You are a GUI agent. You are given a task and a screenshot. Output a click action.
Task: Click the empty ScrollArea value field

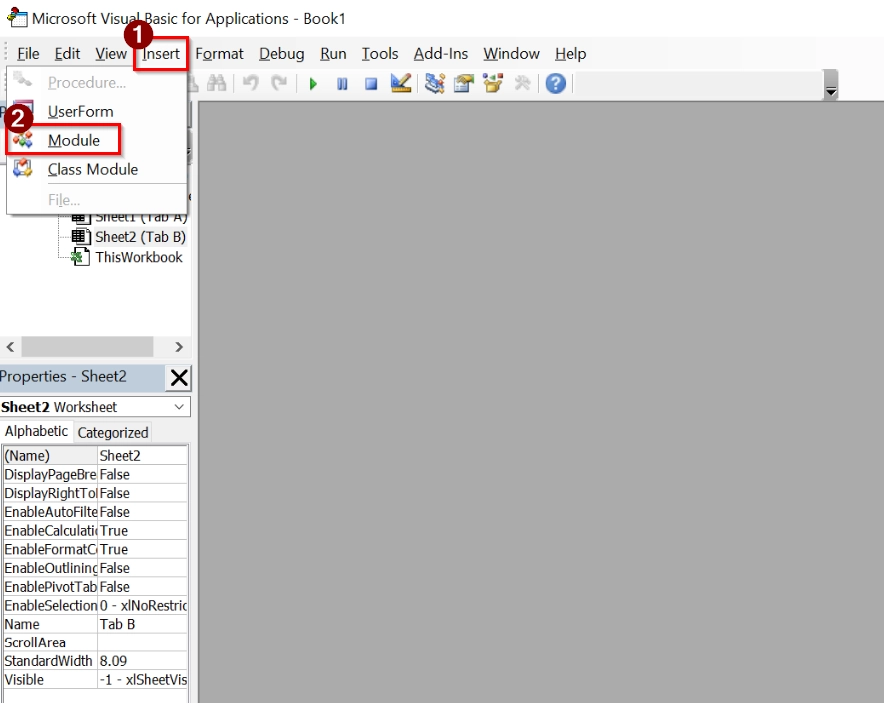click(143, 642)
